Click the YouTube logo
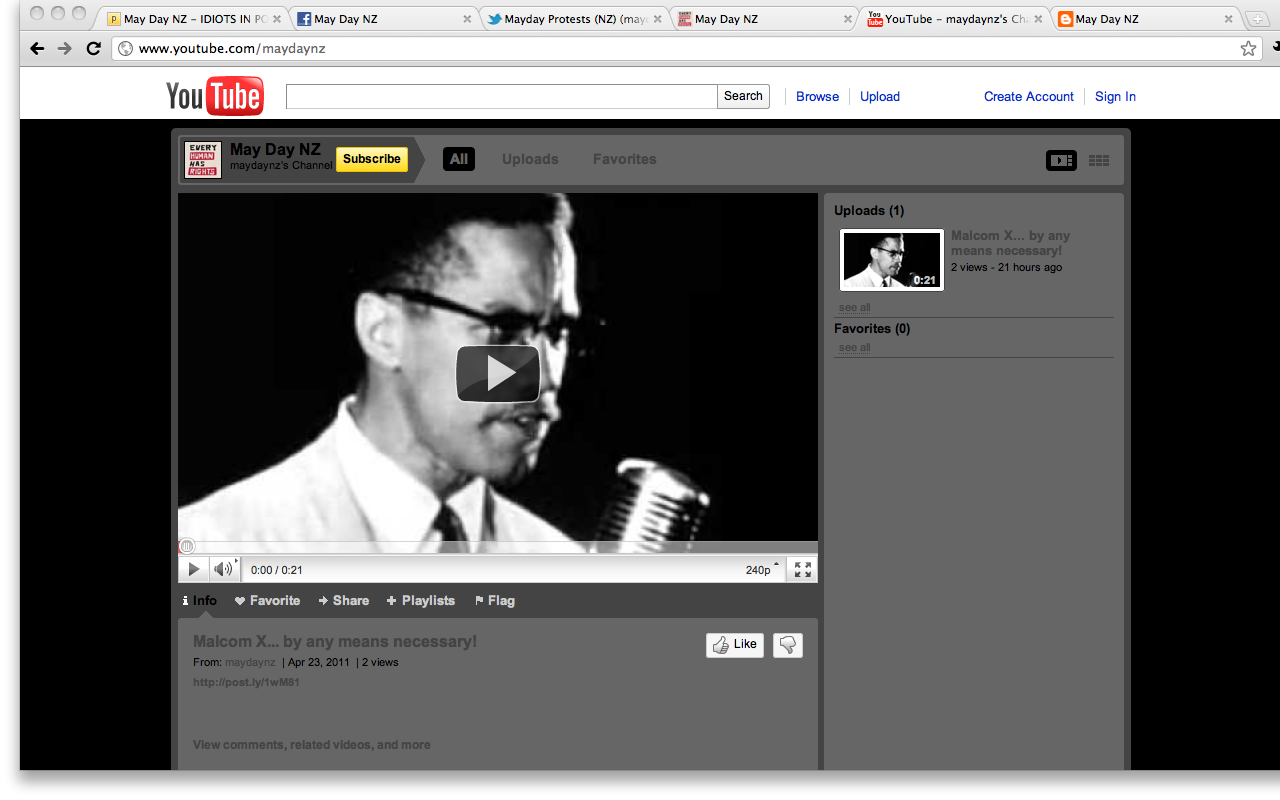Image resolution: width=1280 pixels, height=800 pixels. pos(215,96)
